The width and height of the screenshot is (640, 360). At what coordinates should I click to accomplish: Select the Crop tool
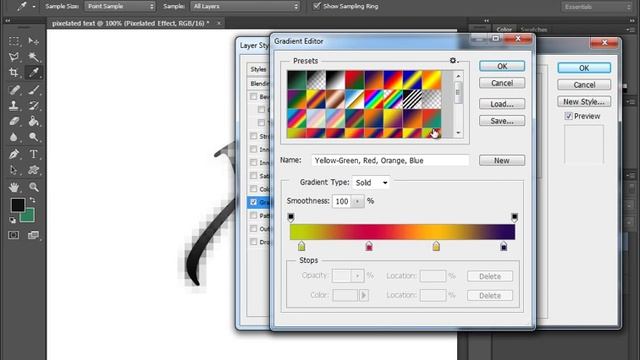[14, 73]
